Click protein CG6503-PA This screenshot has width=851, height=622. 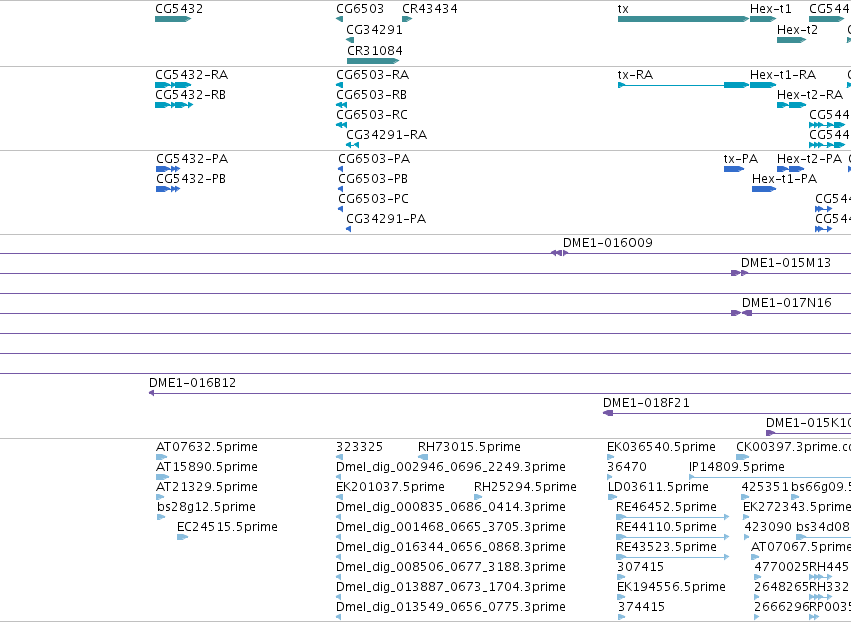pyautogui.click(x=340, y=169)
